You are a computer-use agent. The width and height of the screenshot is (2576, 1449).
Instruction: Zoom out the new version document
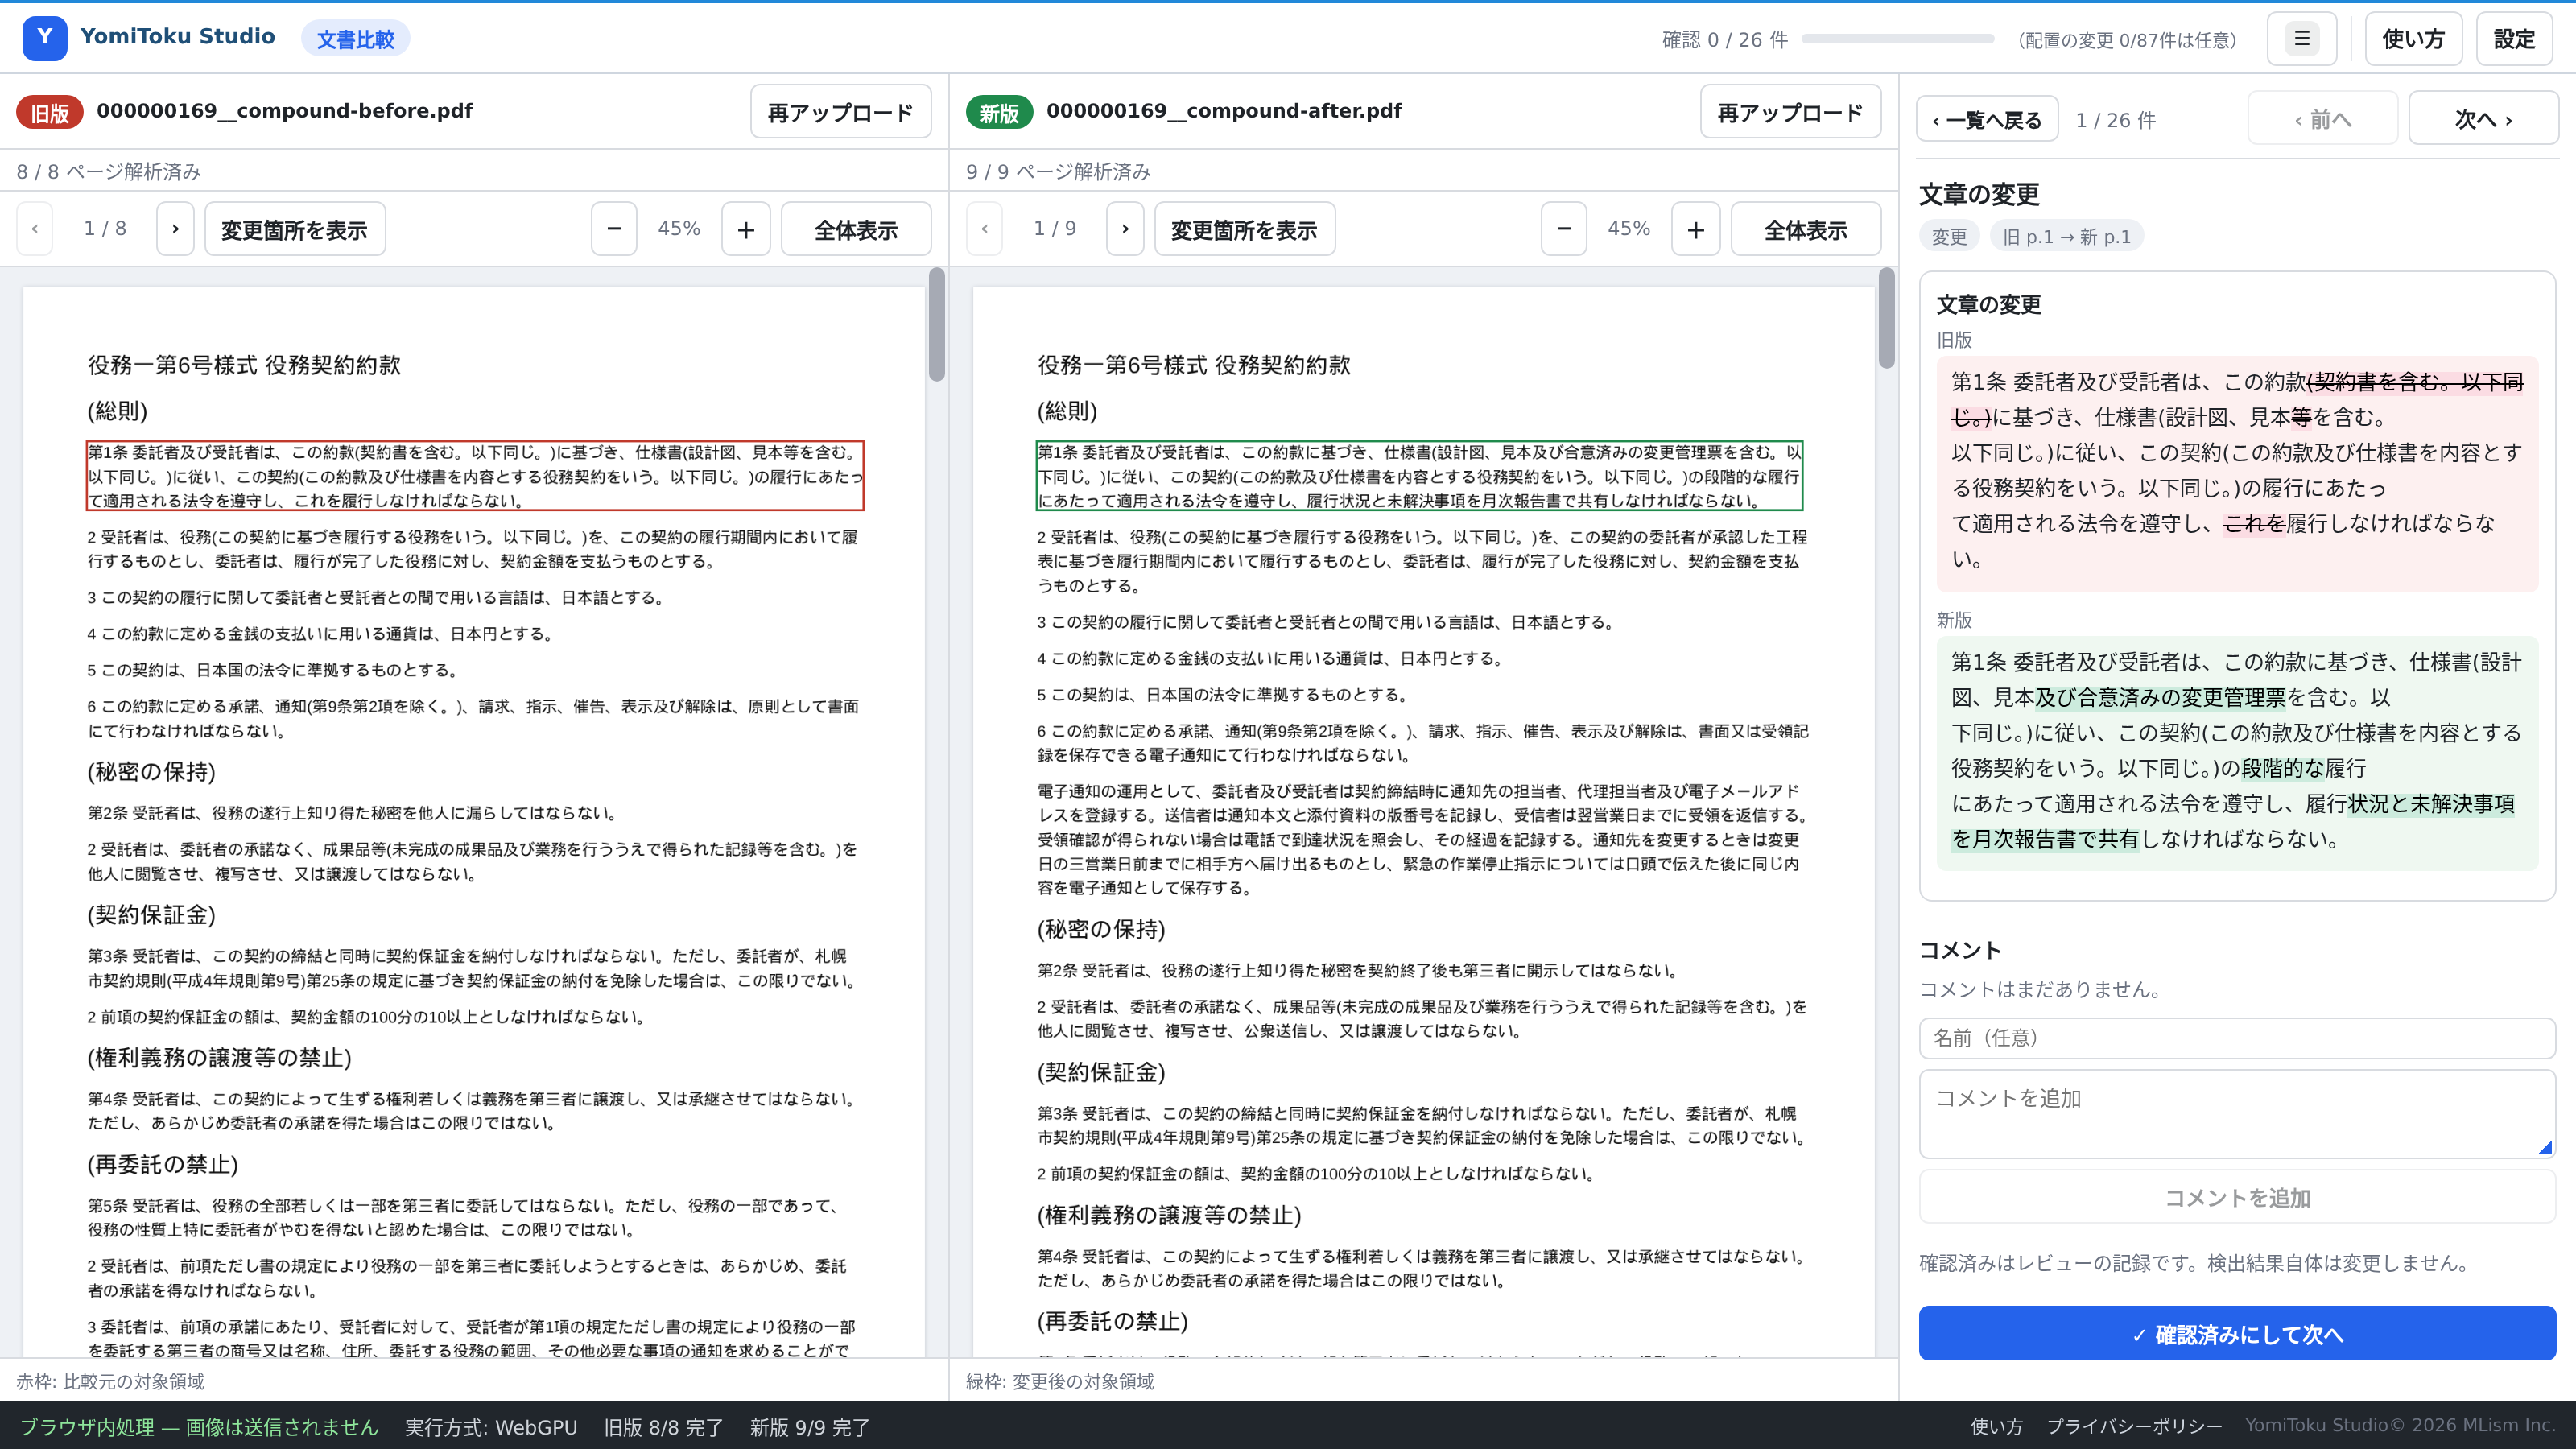tap(1564, 229)
